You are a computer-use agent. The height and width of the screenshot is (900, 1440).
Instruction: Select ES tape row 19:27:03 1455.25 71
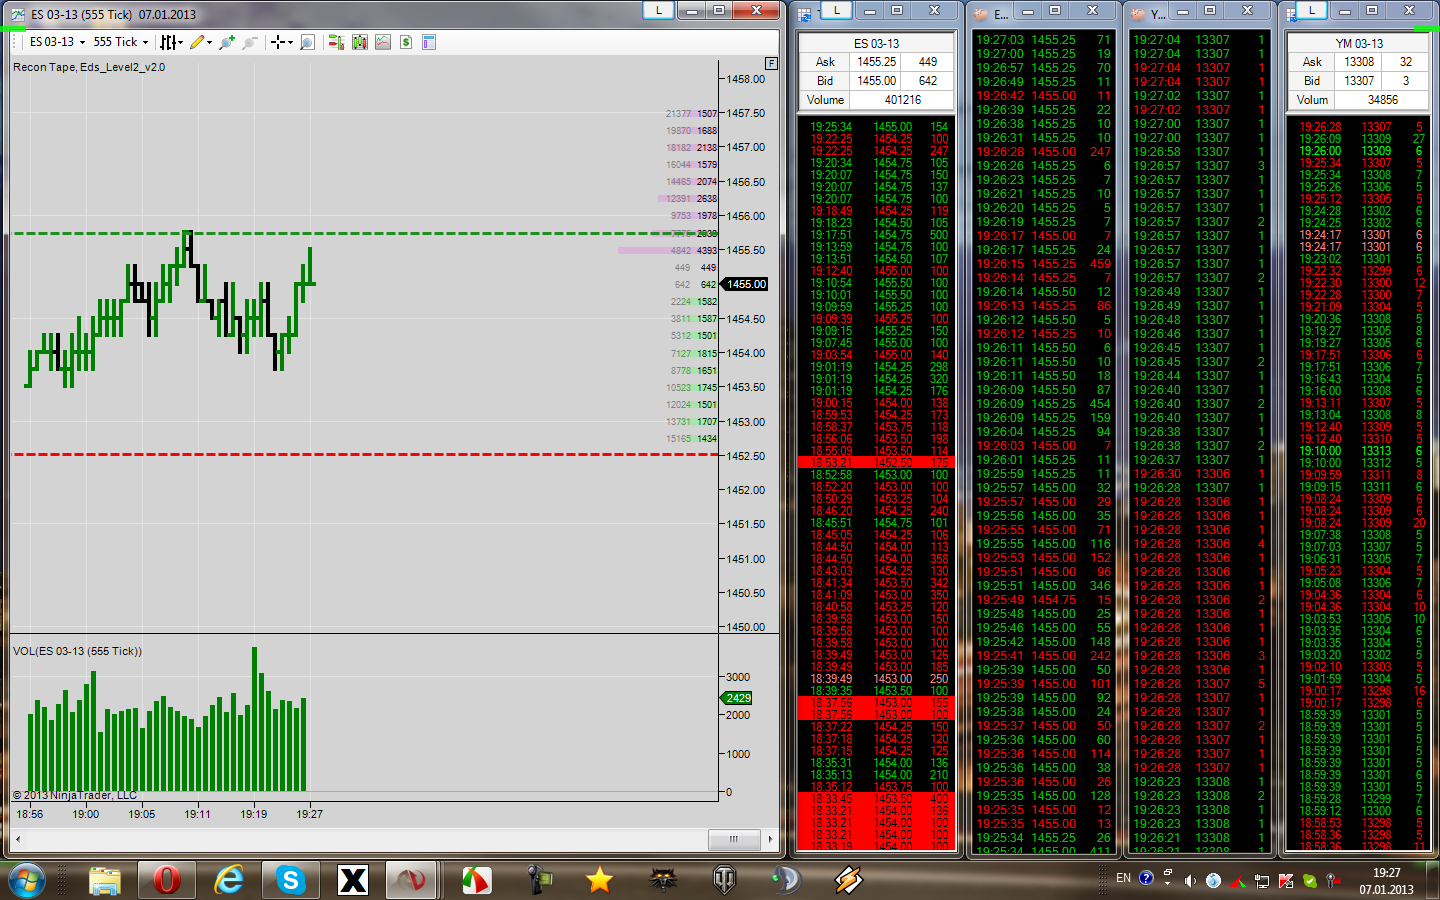click(x=1044, y=40)
